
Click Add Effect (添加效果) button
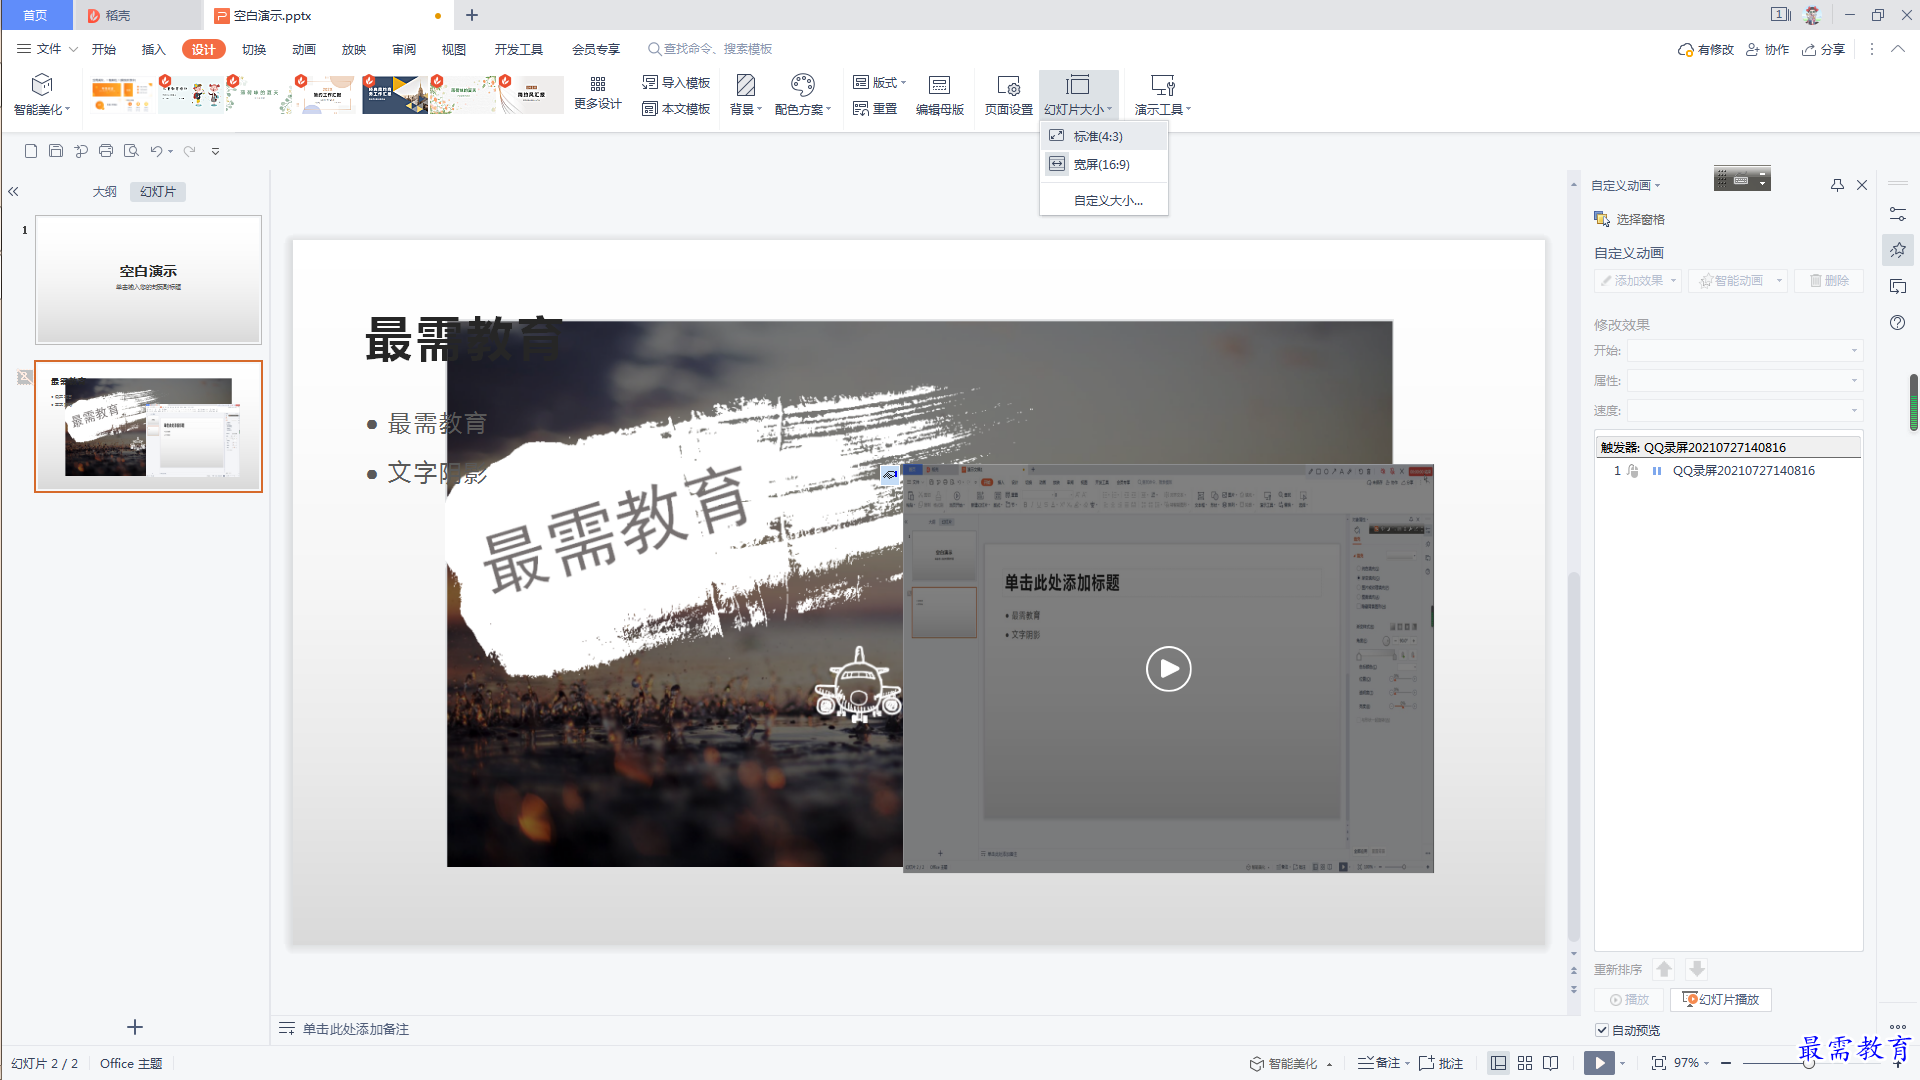tap(1638, 281)
